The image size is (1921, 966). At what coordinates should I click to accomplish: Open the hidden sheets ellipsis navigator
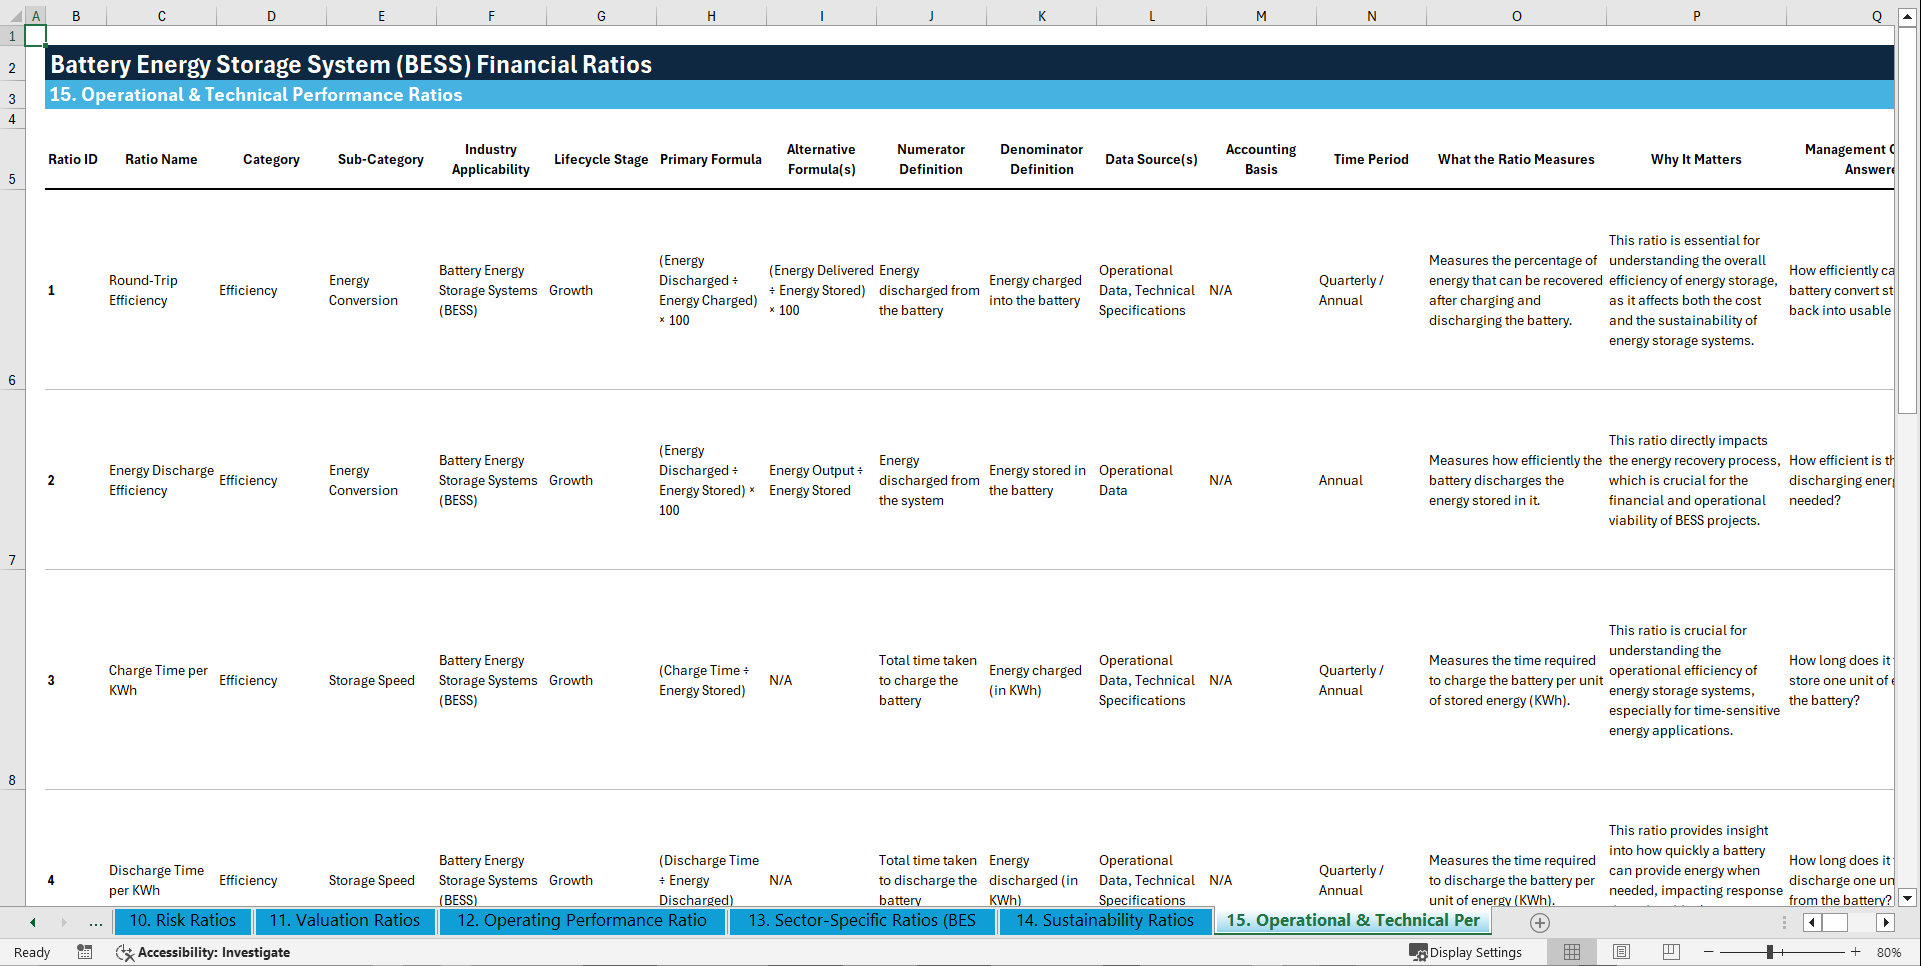(x=95, y=922)
